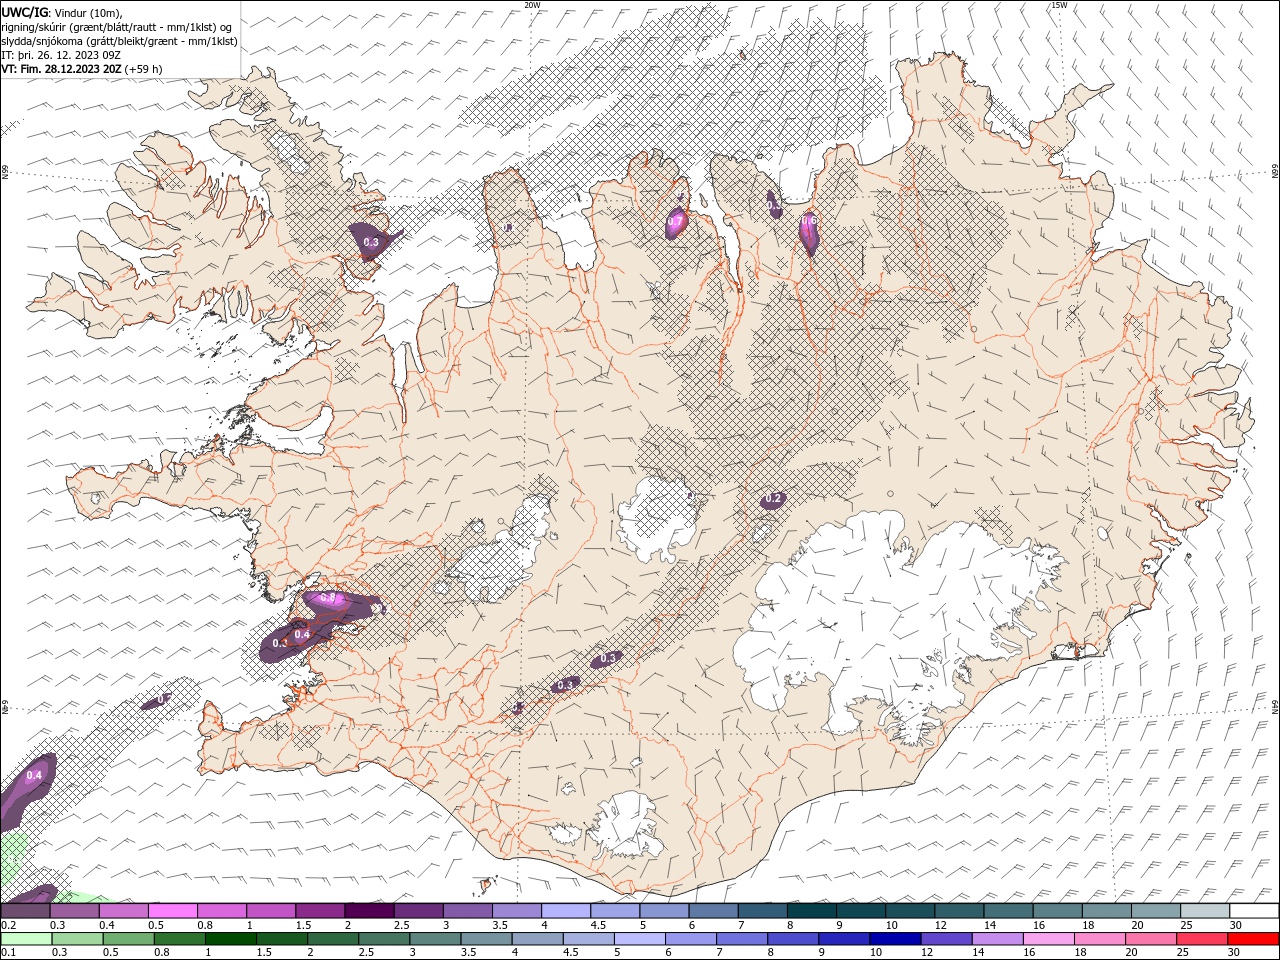Select the "0.2" label under the snow legend
This screenshot has height=960, width=1280.
[8, 925]
